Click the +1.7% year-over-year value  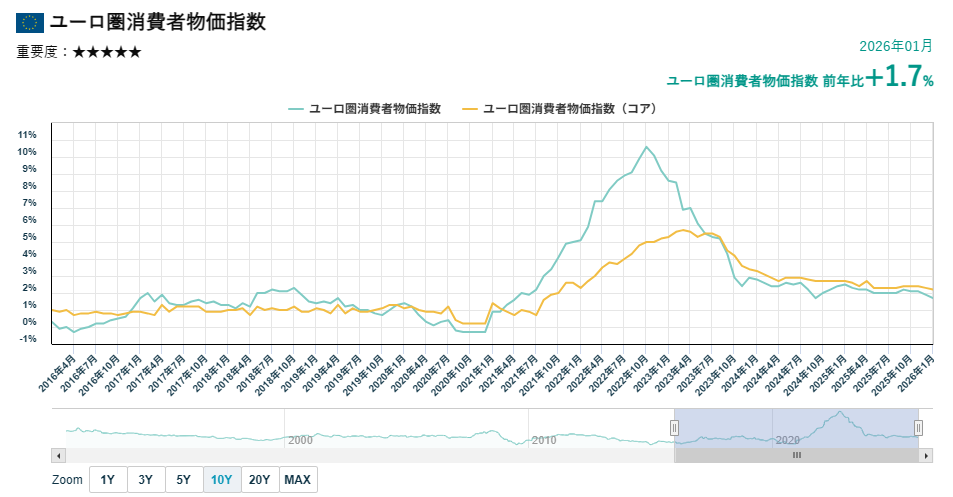coord(900,77)
